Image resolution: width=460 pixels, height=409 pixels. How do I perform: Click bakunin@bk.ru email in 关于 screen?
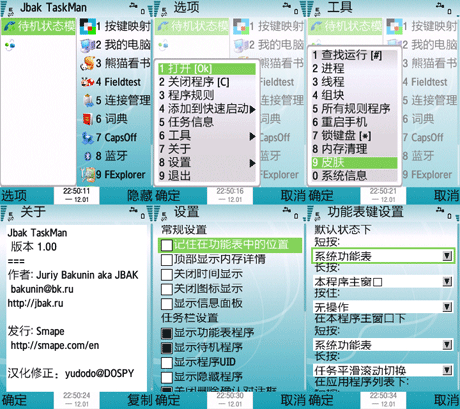click(42, 289)
